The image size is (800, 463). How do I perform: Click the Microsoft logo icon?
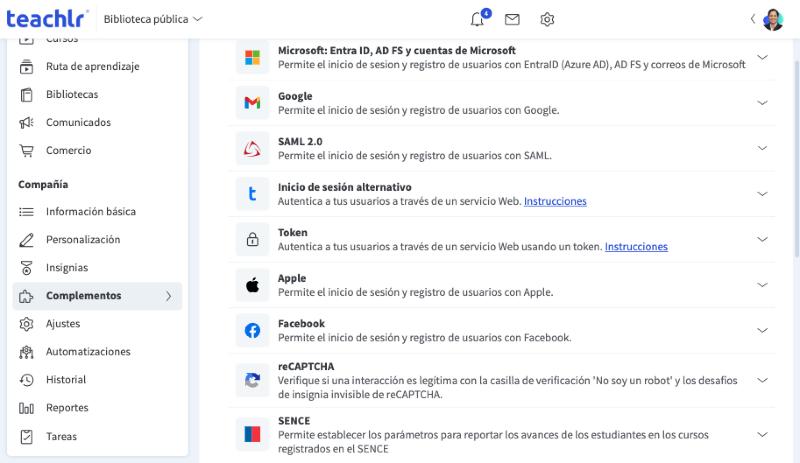click(252, 57)
